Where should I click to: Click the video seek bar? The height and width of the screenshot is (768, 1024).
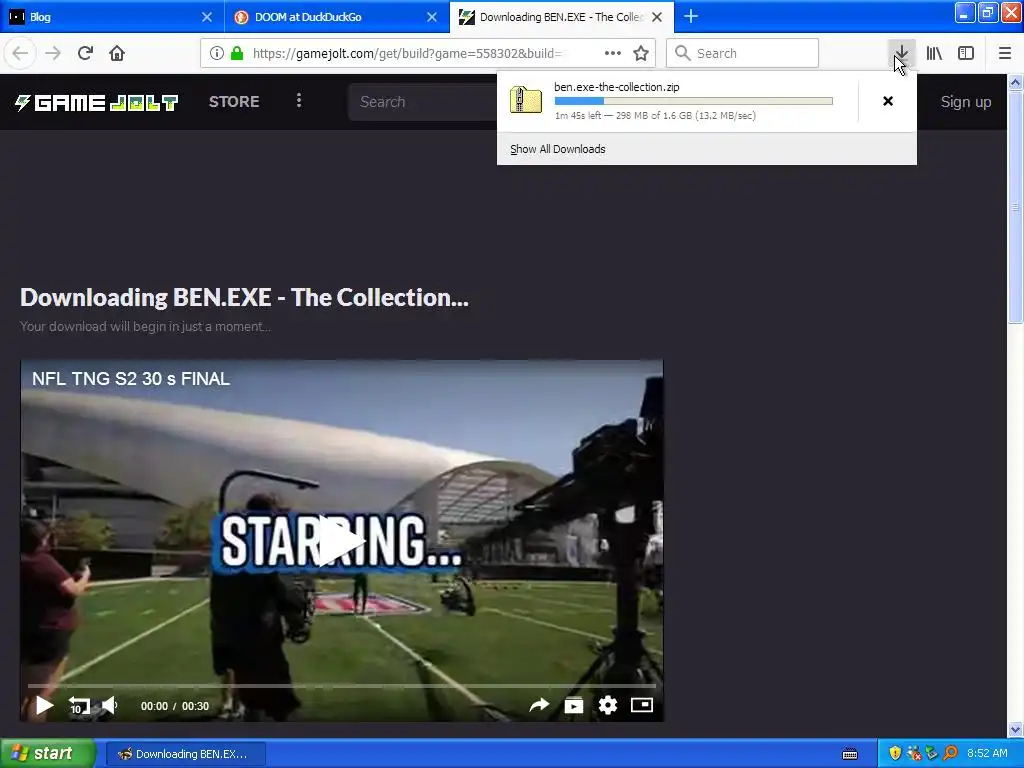click(342, 686)
